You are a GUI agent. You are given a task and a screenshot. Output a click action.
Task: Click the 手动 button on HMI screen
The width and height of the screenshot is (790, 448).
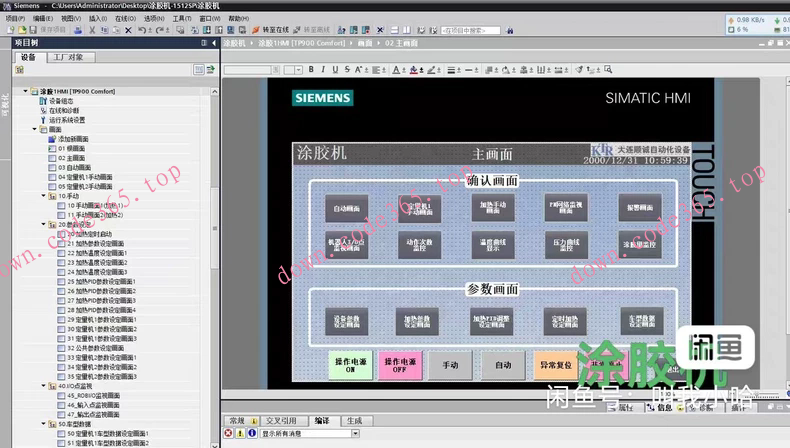coord(450,366)
